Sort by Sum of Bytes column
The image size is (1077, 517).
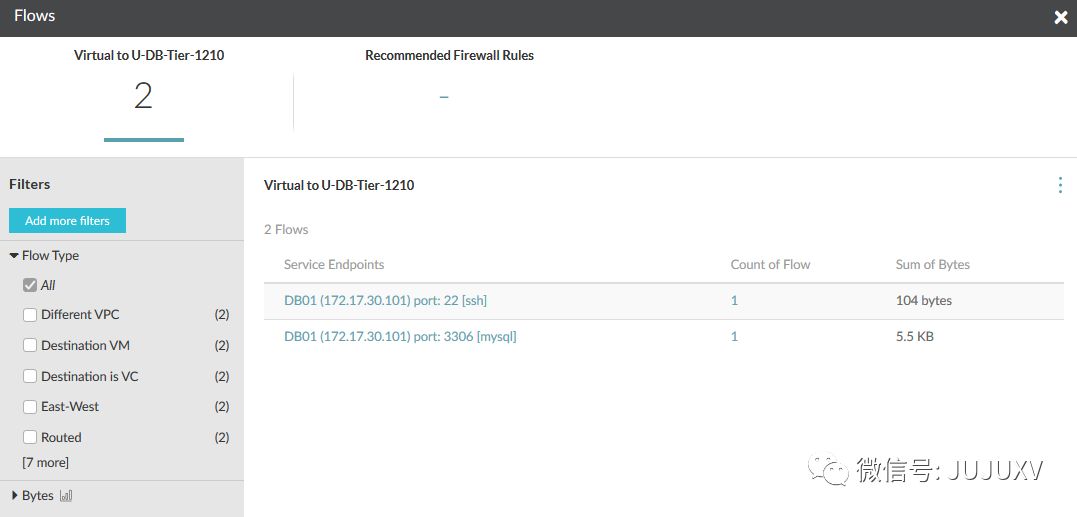click(x=932, y=265)
